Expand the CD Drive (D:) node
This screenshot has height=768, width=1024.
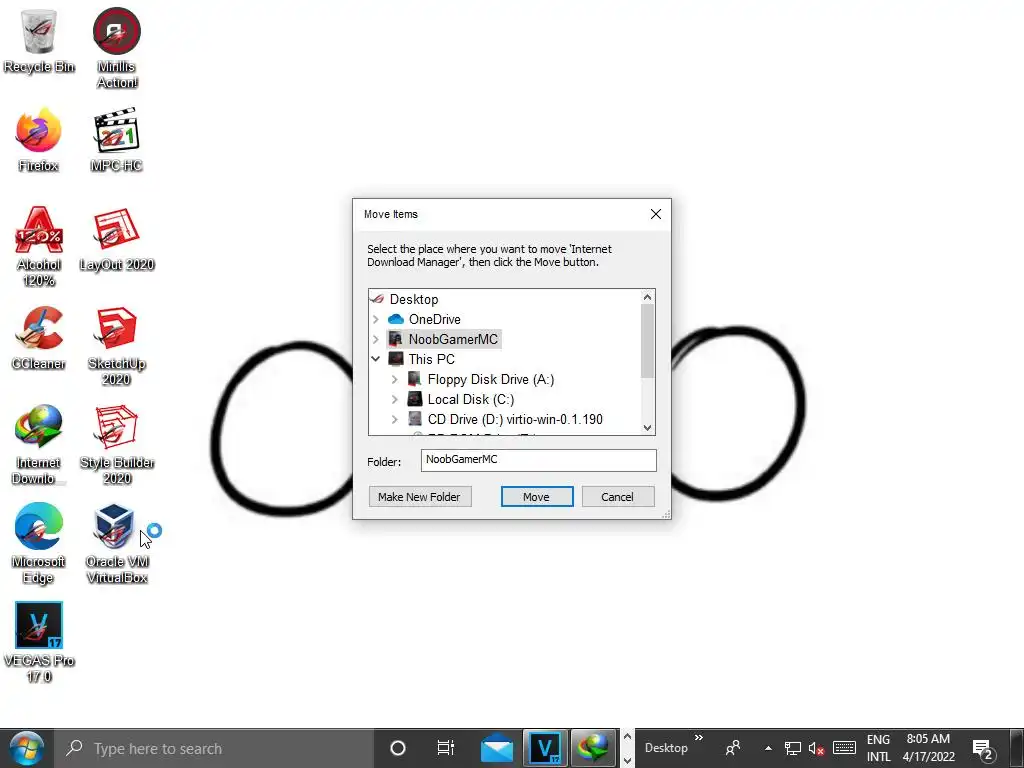(x=394, y=419)
